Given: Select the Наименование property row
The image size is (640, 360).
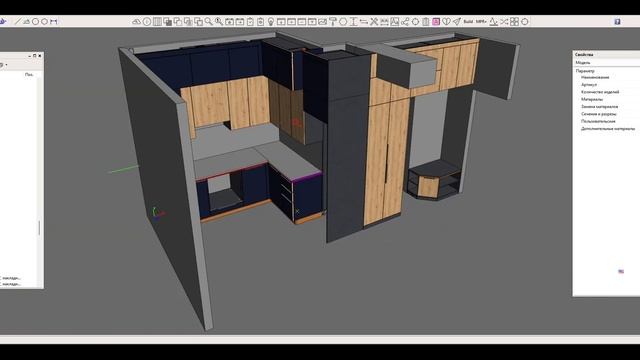Looking at the screenshot, I should 595,77.
